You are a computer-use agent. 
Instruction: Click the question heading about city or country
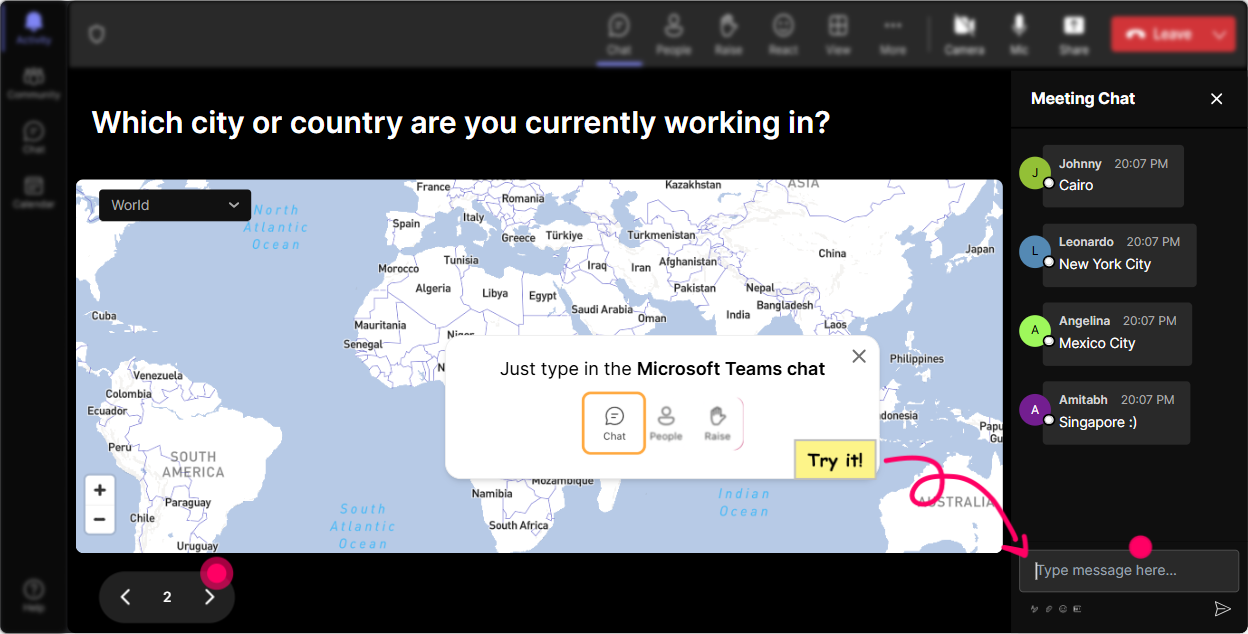(461, 123)
